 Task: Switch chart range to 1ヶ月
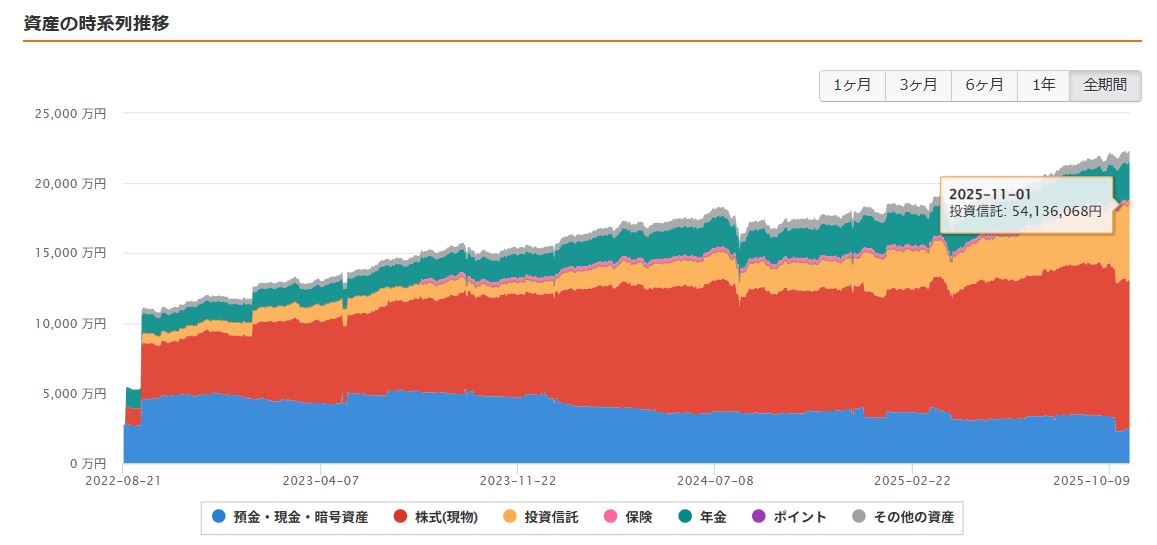[x=852, y=86]
